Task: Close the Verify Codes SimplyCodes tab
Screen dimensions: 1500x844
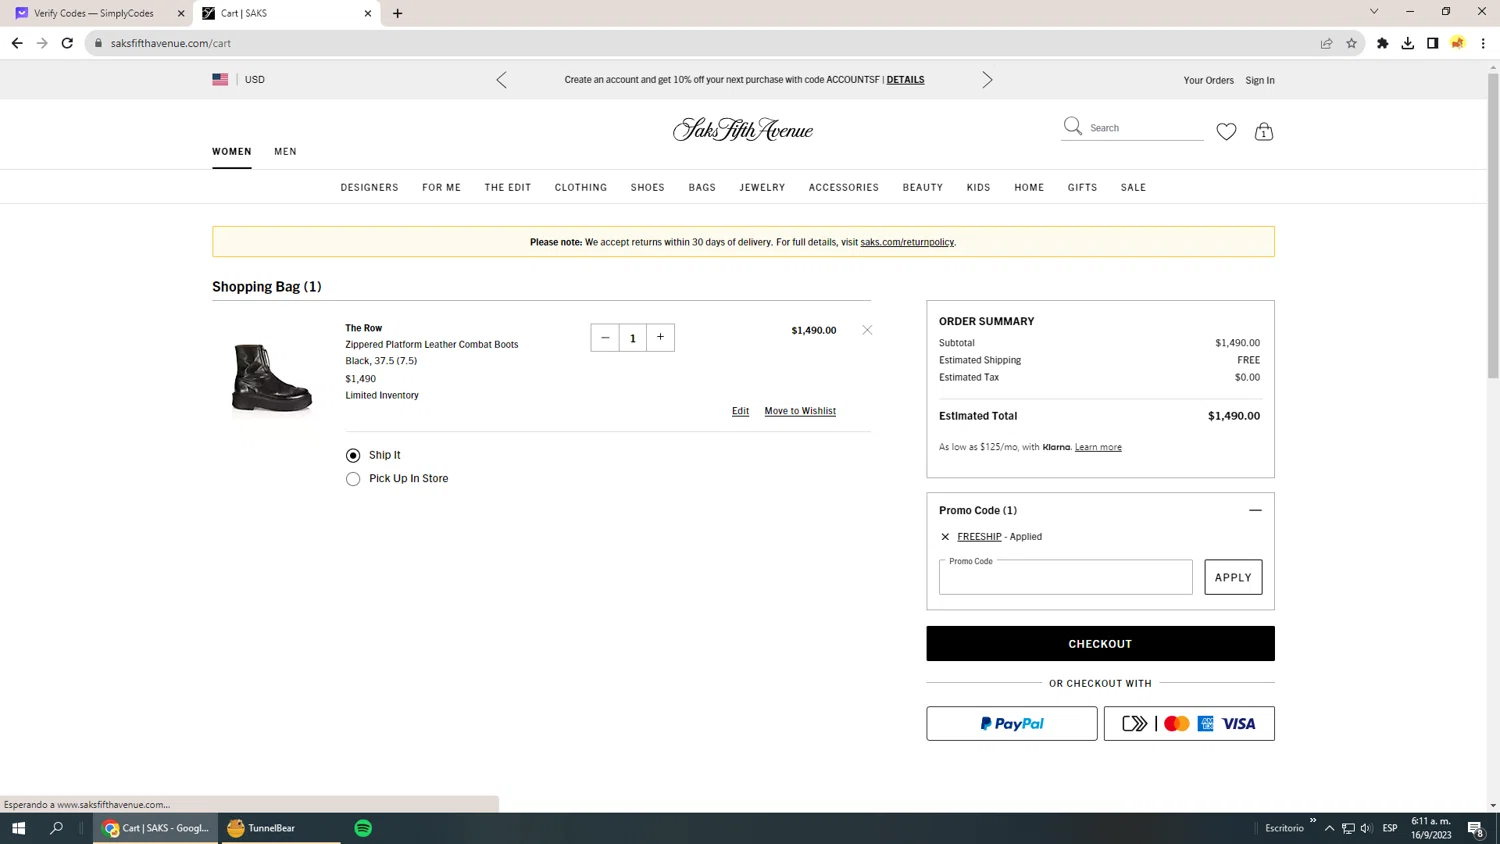Action: pyautogui.click(x=181, y=13)
